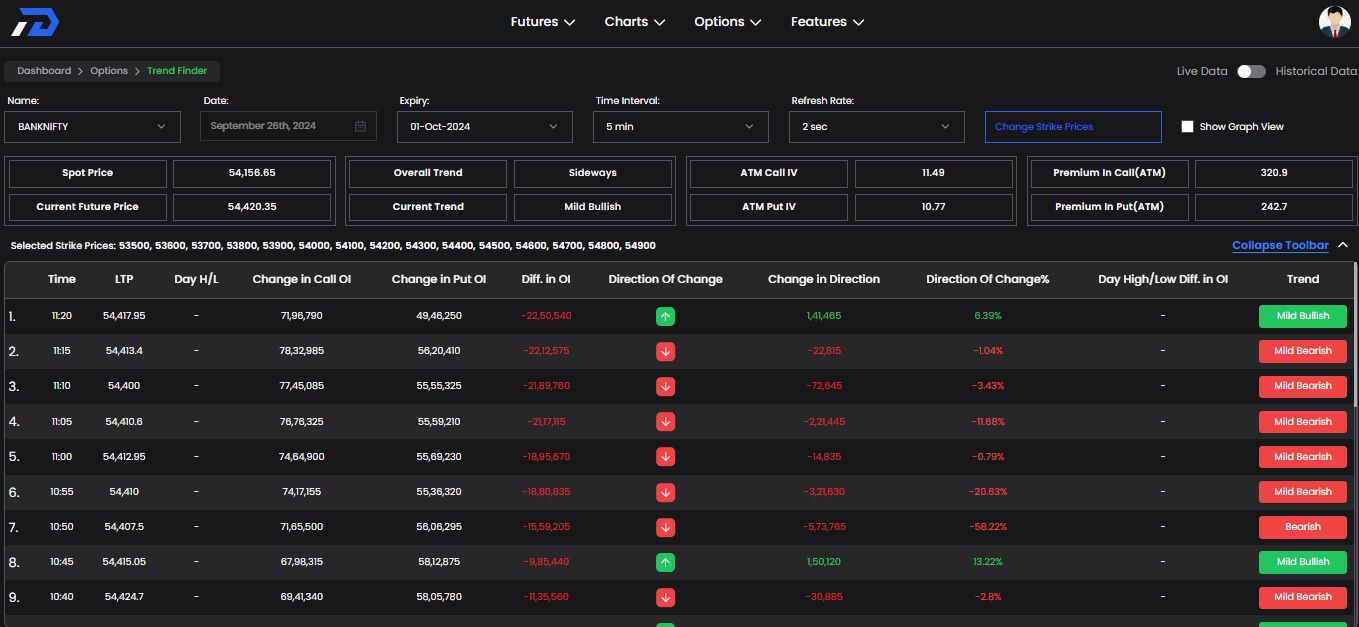
Task: Toggle Live Data to Historical Data switch
Action: pyautogui.click(x=1250, y=71)
